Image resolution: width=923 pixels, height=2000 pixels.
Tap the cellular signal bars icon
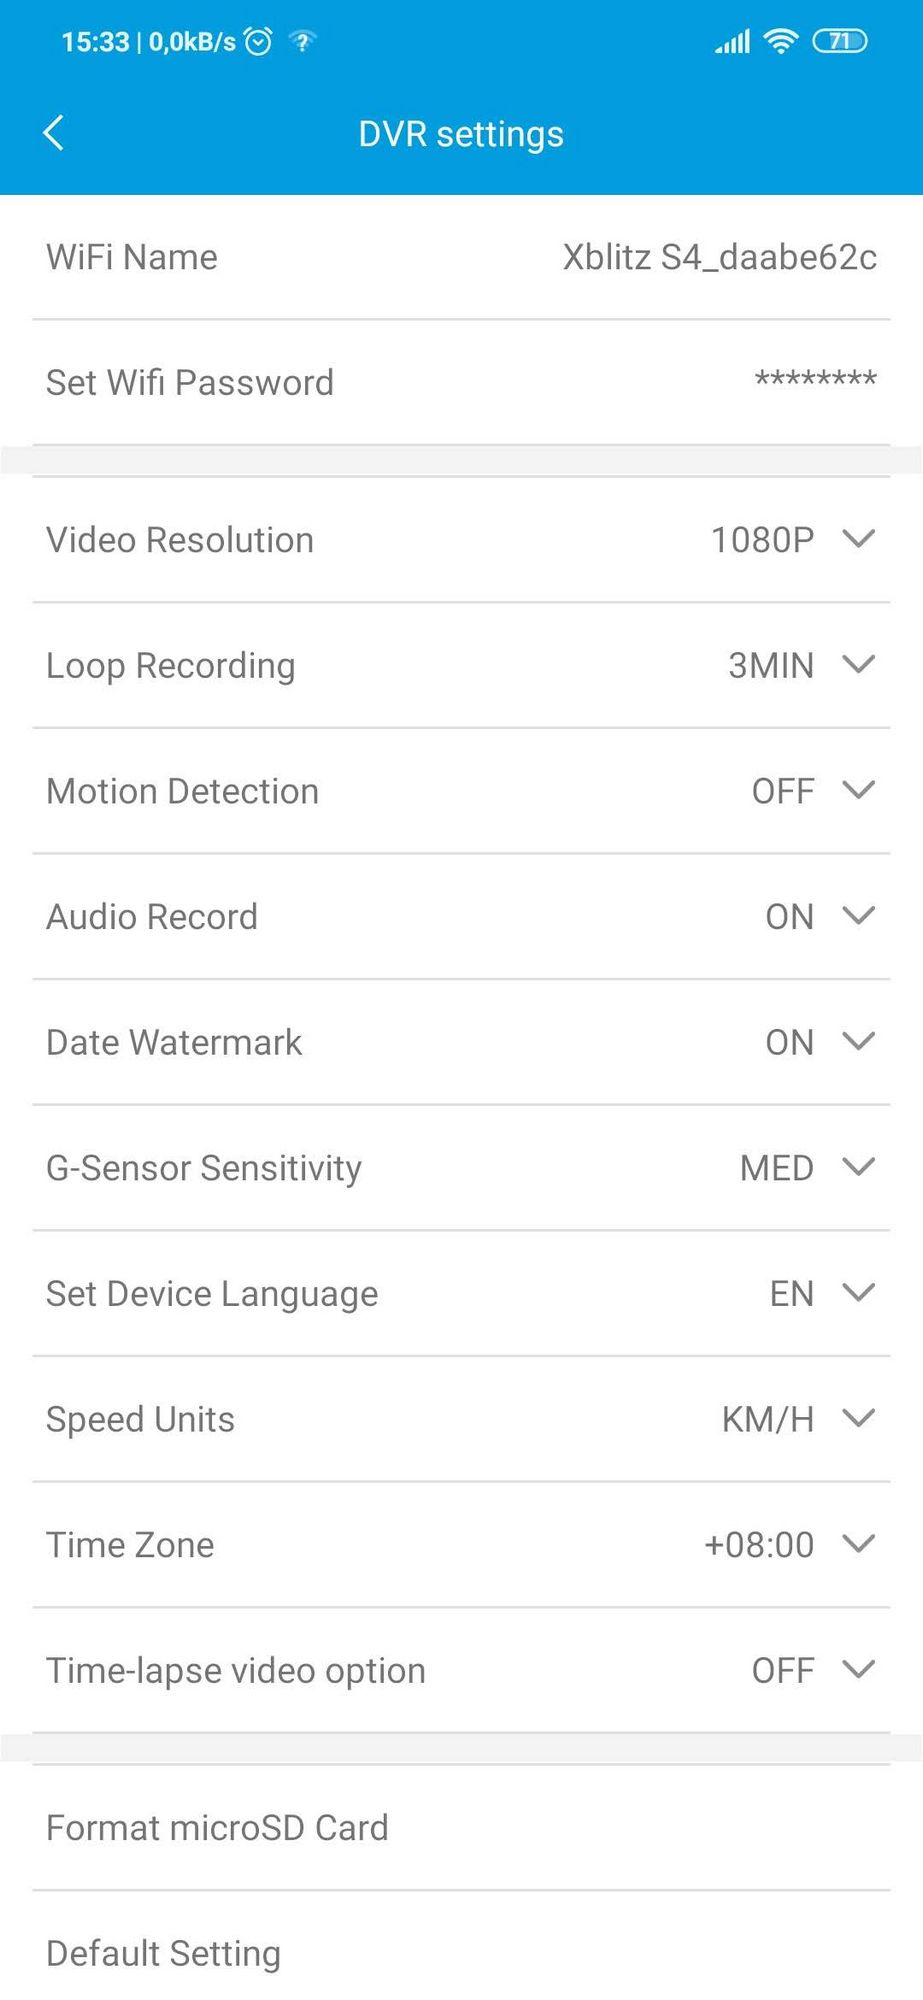pyautogui.click(x=732, y=42)
